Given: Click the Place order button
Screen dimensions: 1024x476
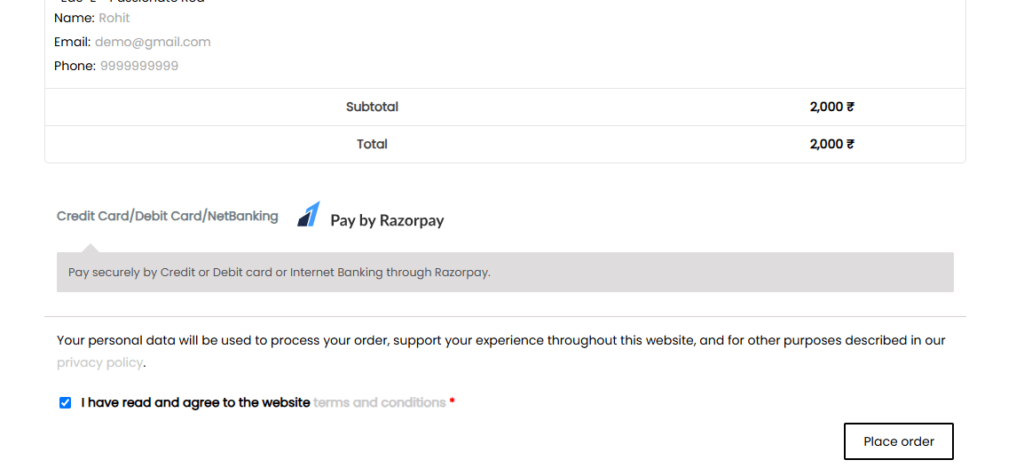Looking at the screenshot, I should point(899,441).
